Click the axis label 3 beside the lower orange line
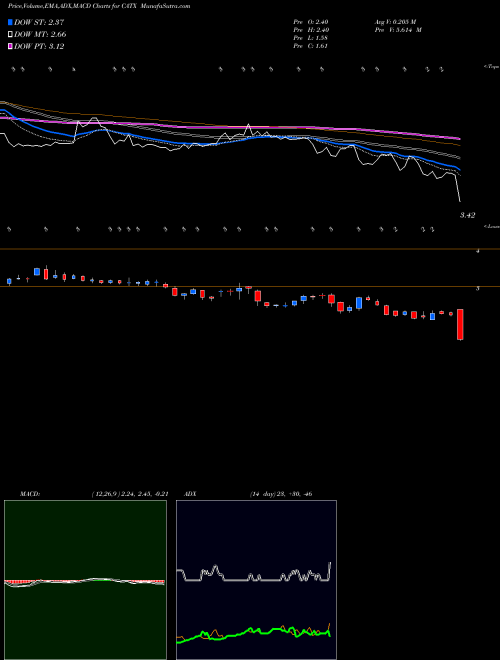Image resolution: width=500 pixels, height=660 pixels. click(x=477, y=289)
